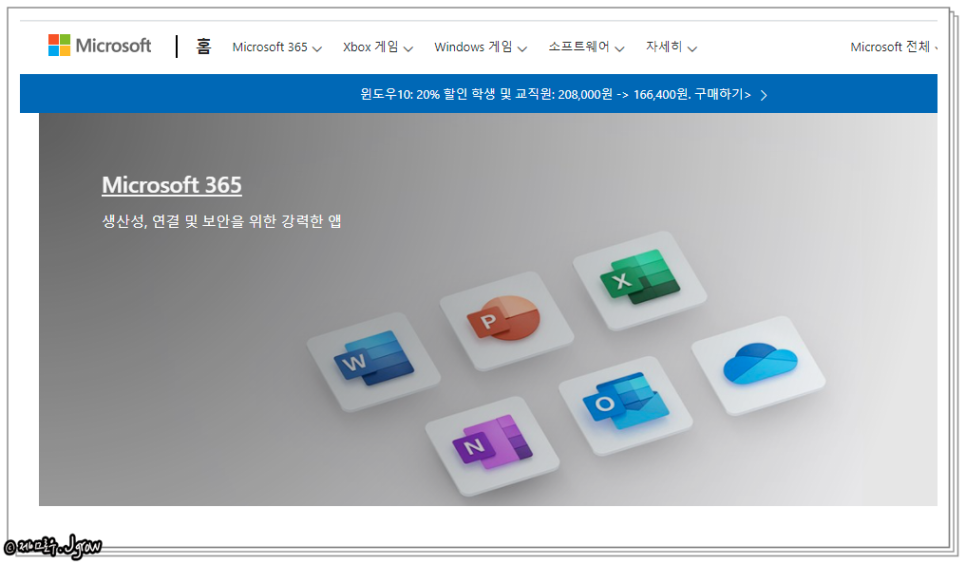Viewport: 966px width, 564px height.
Task: Click the arrow at end of blue banner
Action: click(764, 95)
